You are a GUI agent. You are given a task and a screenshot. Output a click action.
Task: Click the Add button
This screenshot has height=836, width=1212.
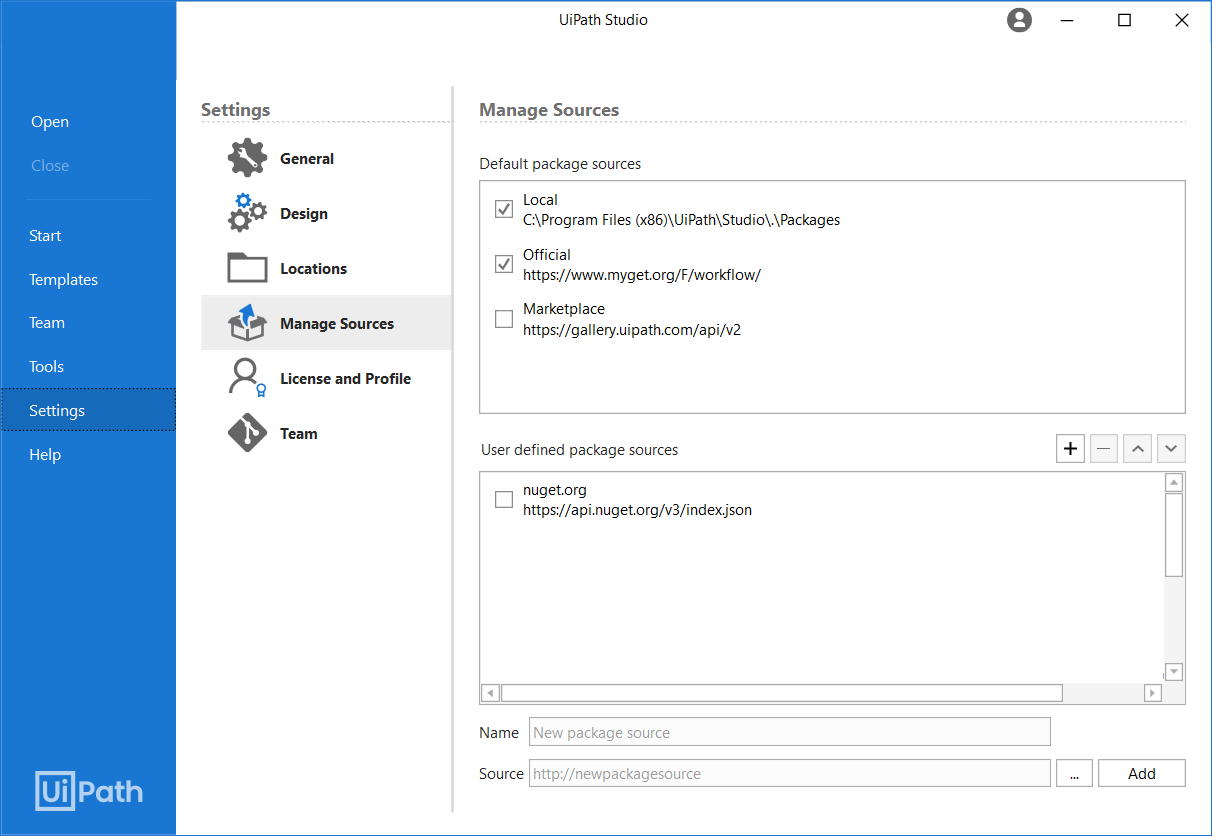1142,773
